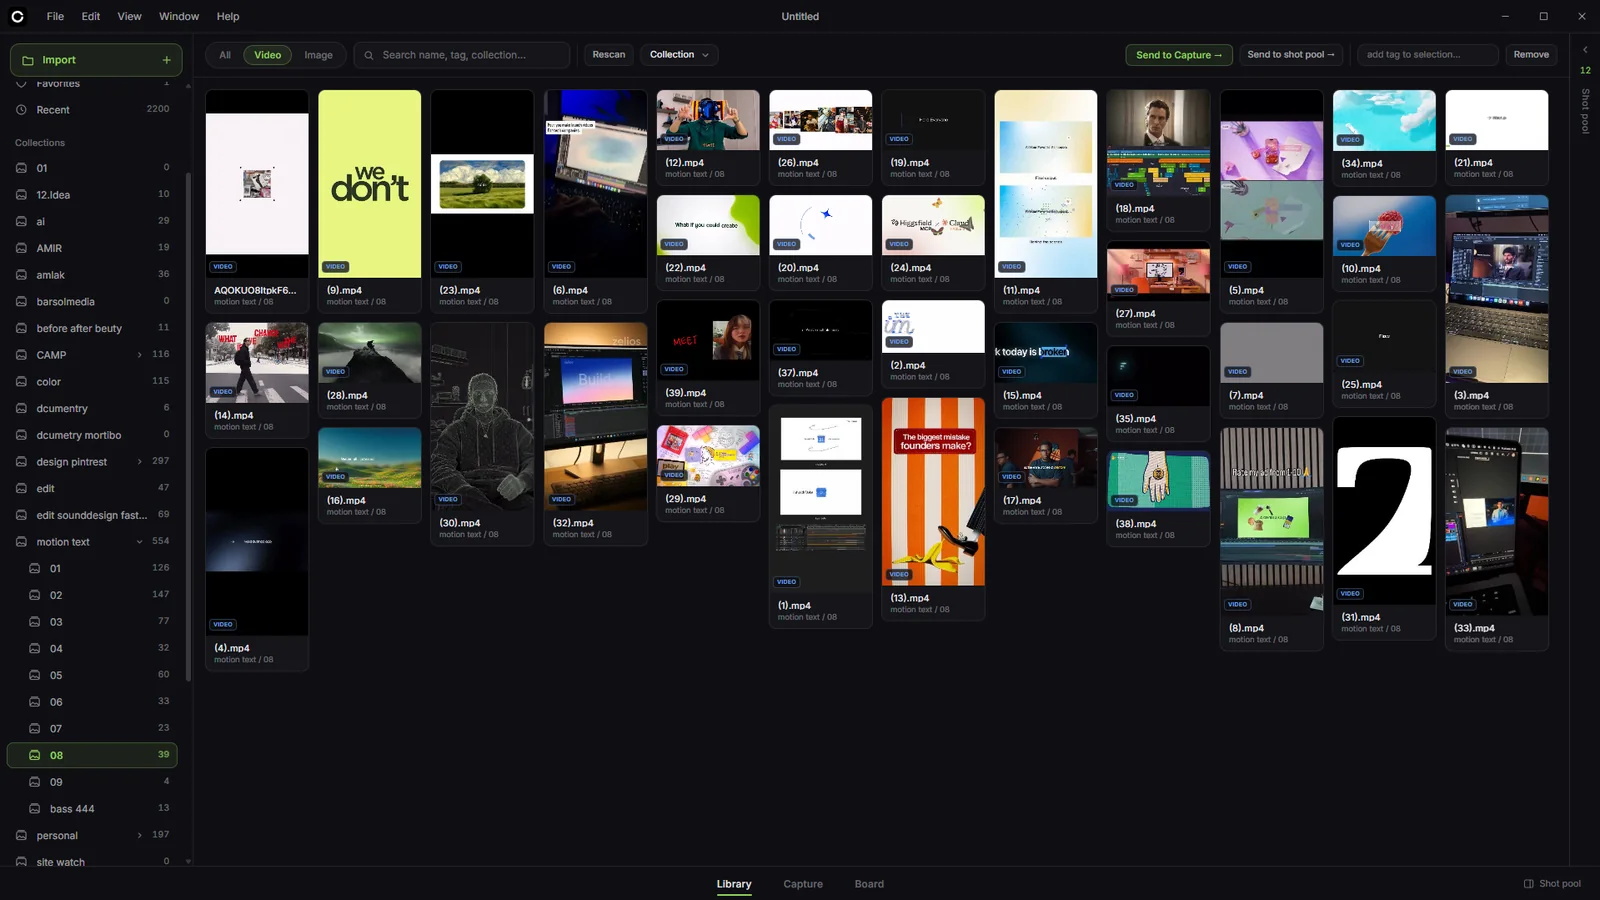This screenshot has width=1600, height=900.
Task: Select the Video filter toggle
Action: (x=267, y=55)
